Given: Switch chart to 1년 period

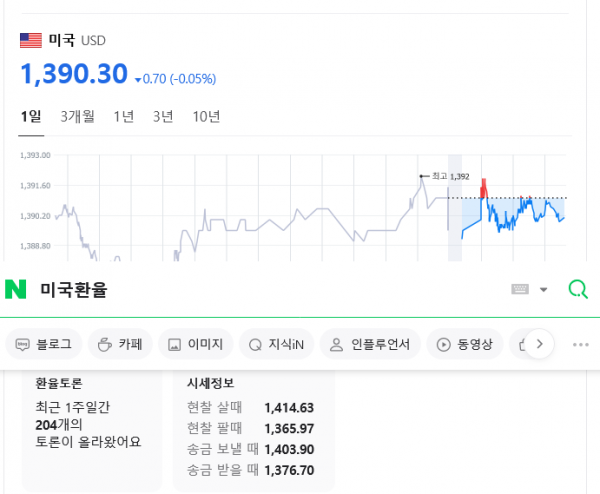Looking at the screenshot, I should pyautogui.click(x=123, y=117).
